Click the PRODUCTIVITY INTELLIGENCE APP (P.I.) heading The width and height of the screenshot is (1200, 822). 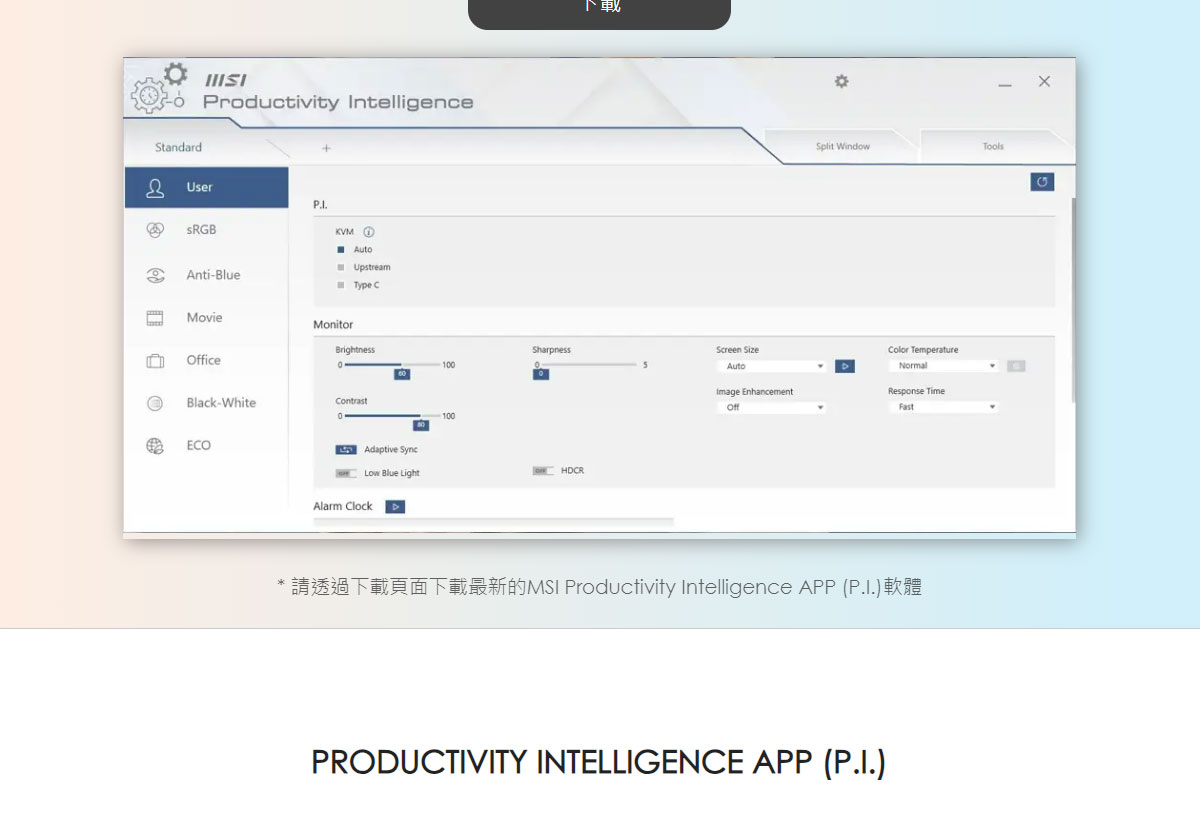[598, 762]
